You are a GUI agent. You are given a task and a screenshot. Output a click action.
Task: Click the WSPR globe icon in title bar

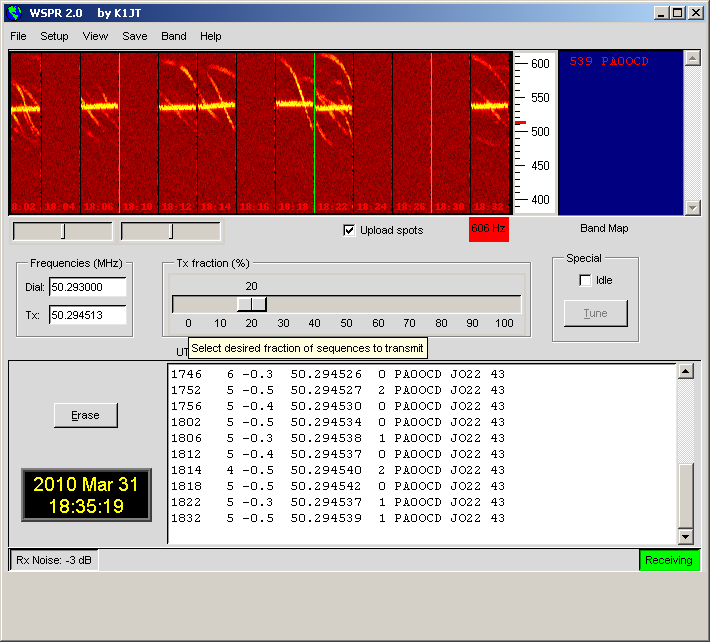point(13,13)
